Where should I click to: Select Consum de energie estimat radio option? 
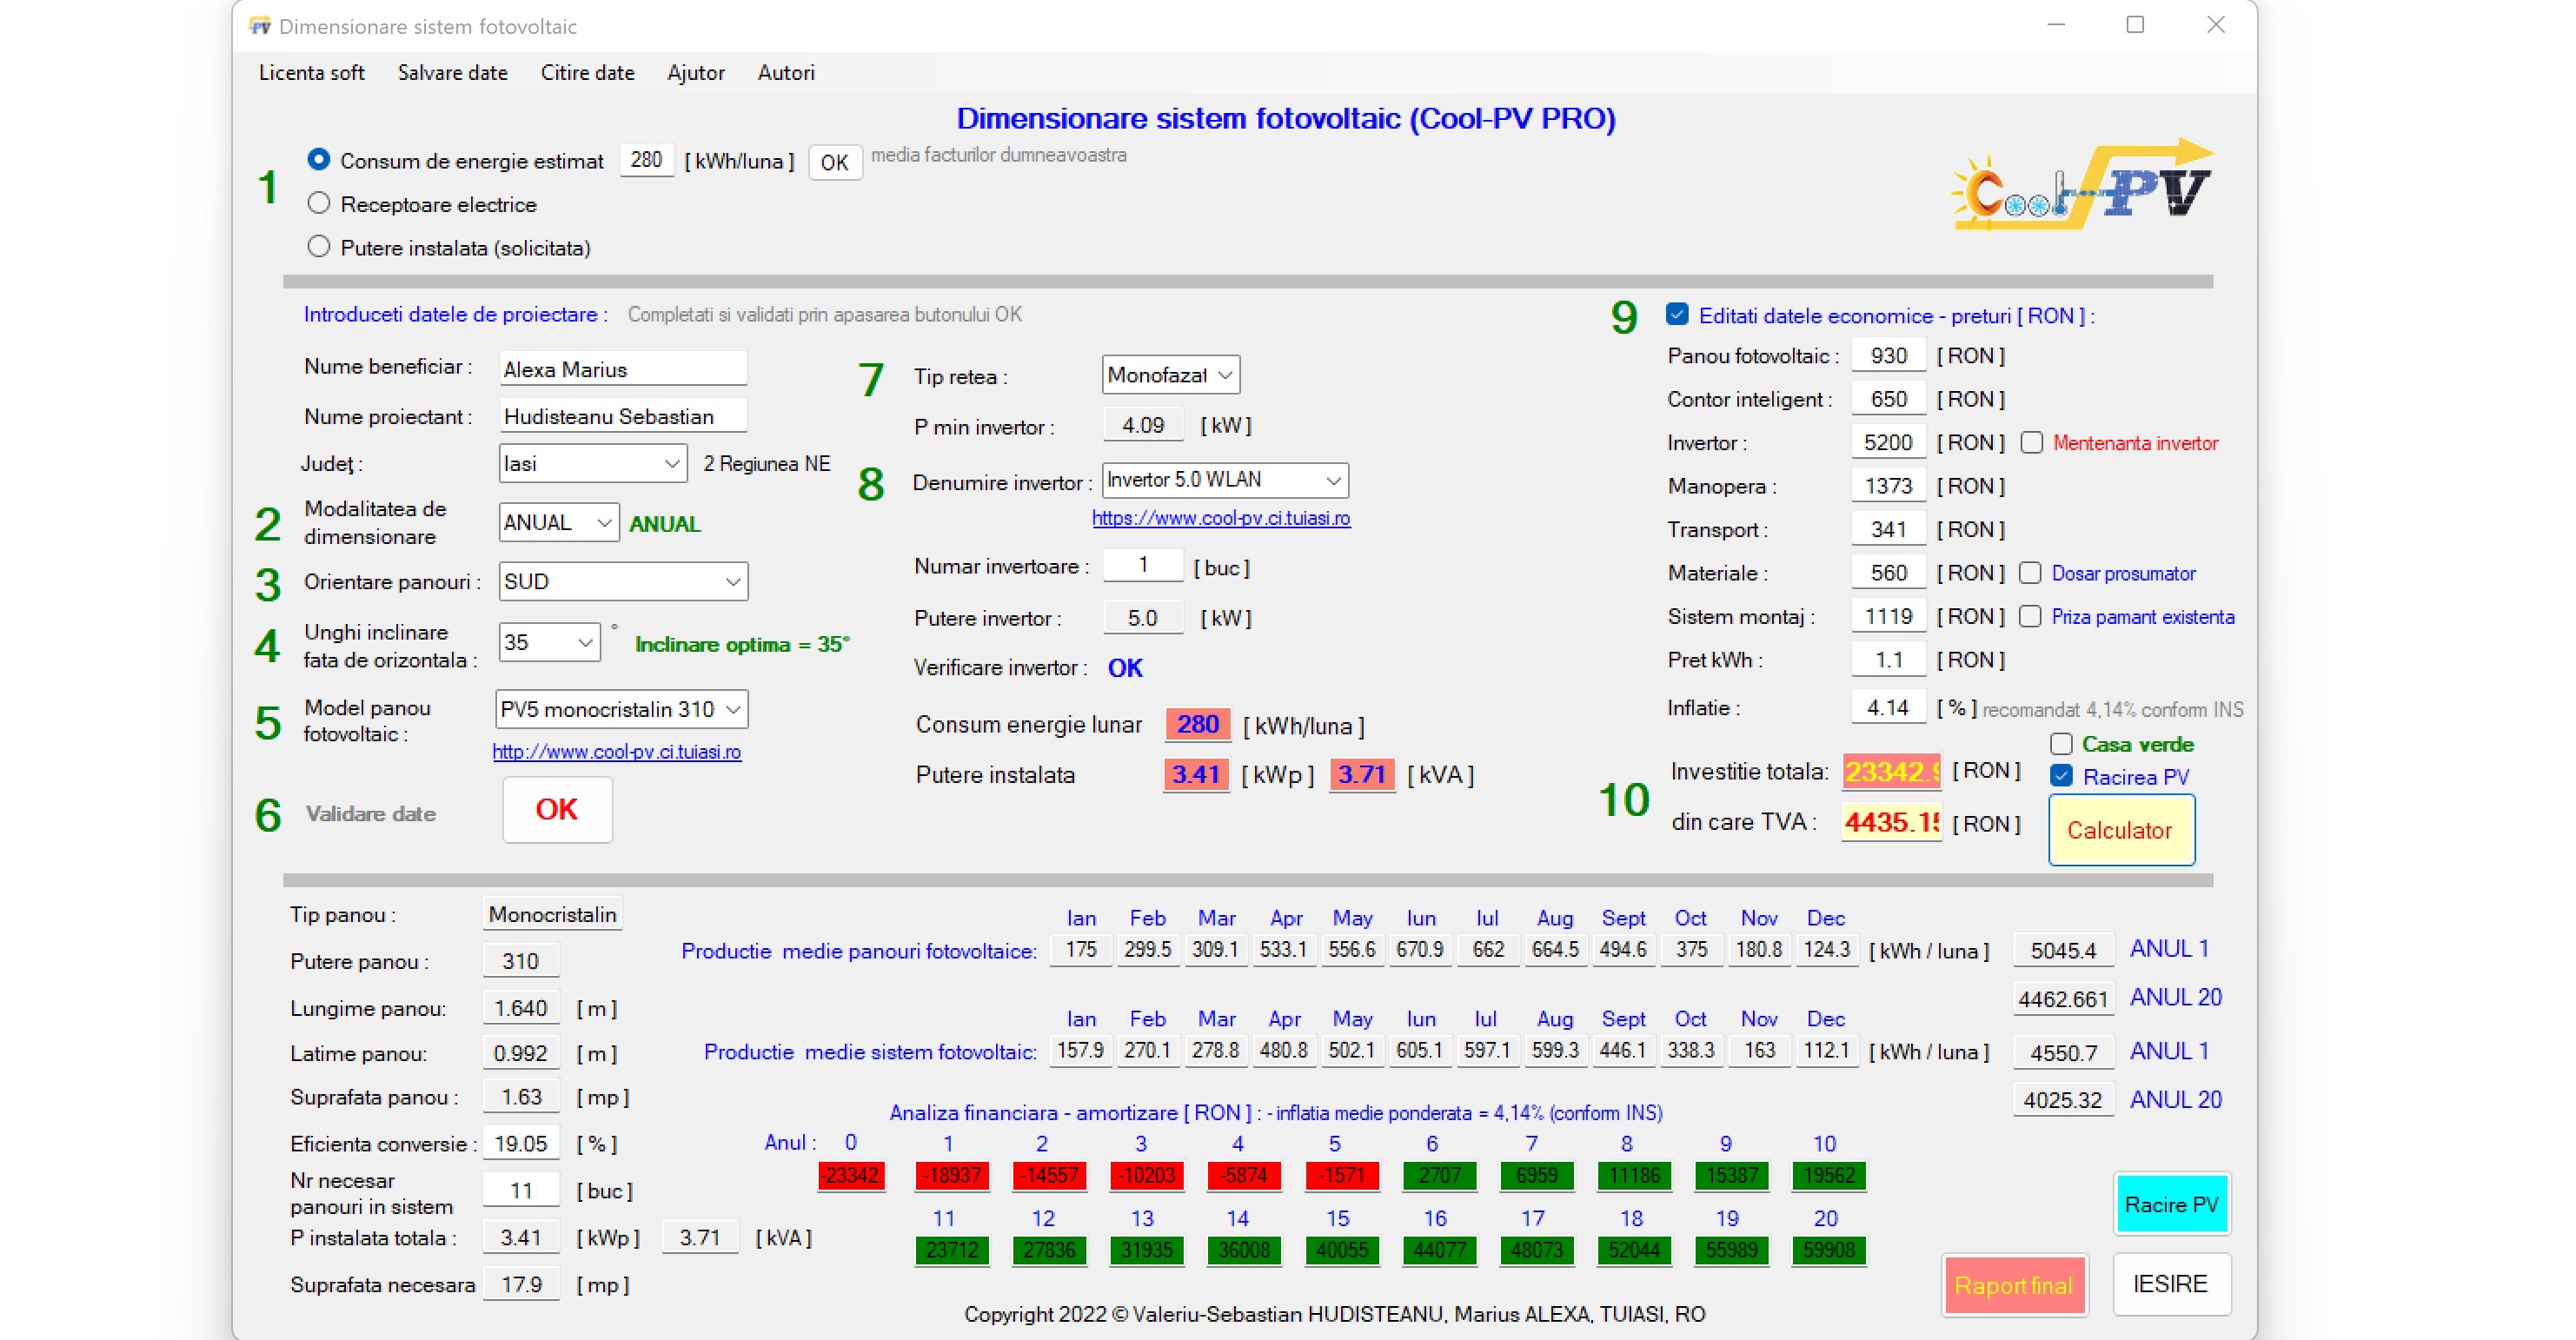pos(318,160)
